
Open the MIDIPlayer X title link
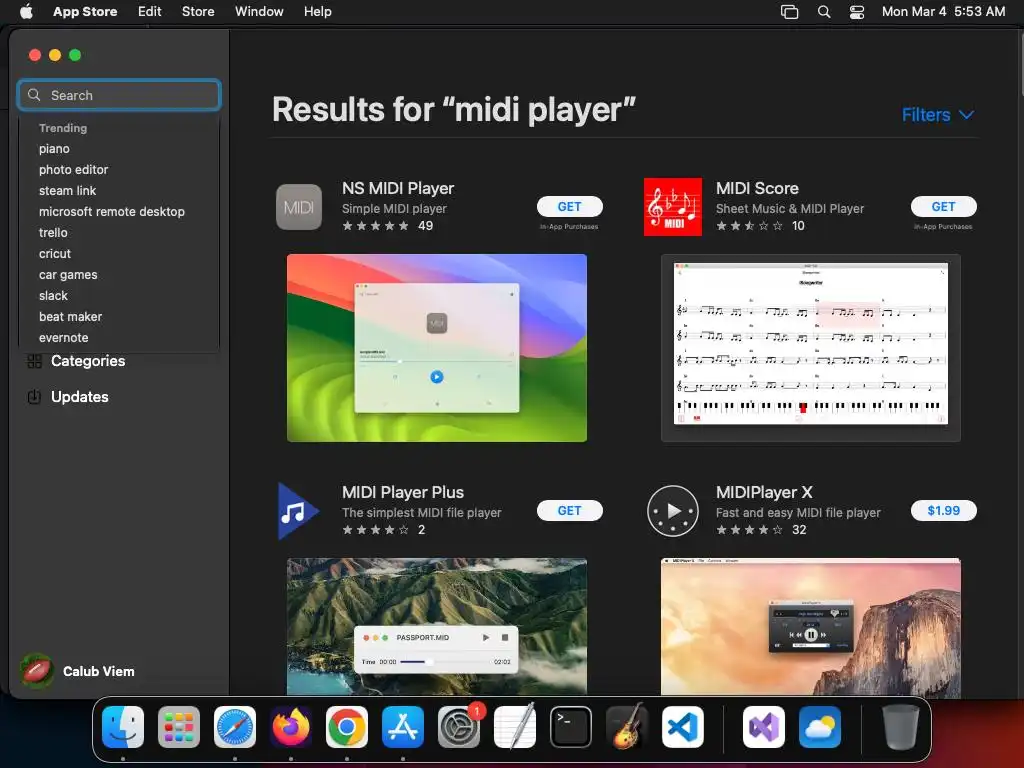(x=764, y=492)
